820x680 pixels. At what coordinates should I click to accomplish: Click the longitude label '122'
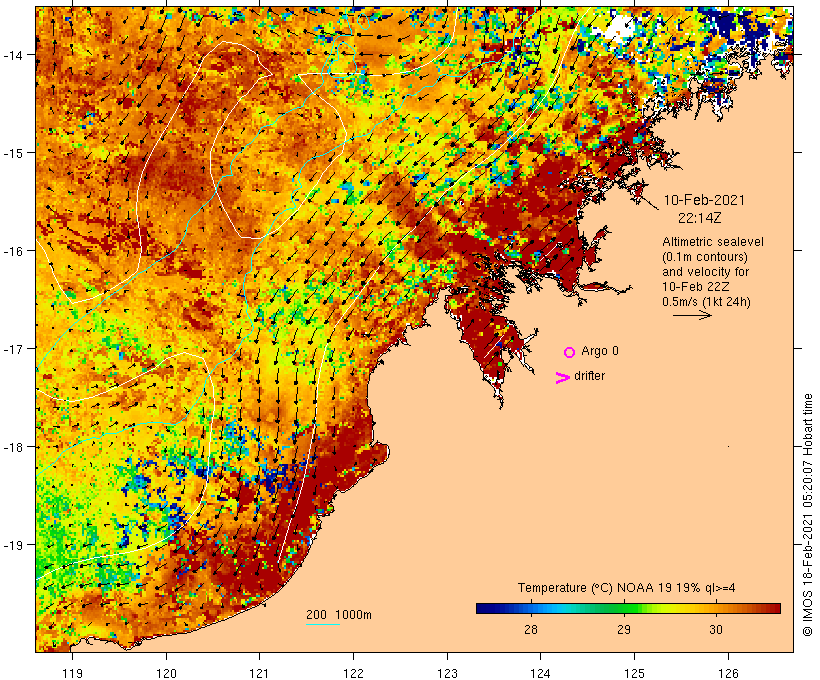(353, 673)
